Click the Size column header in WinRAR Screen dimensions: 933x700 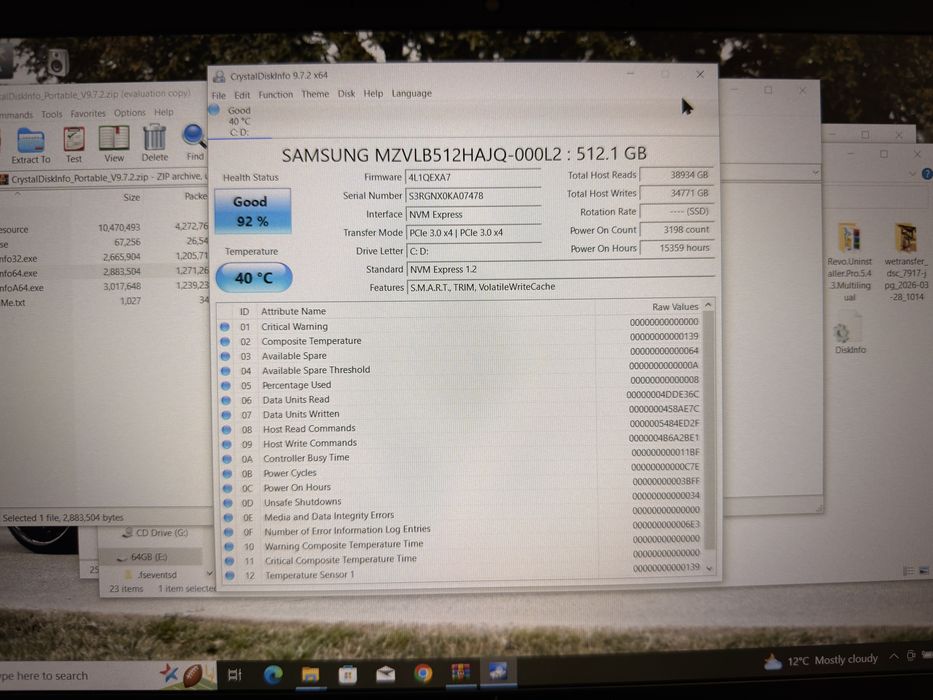(131, 197)
